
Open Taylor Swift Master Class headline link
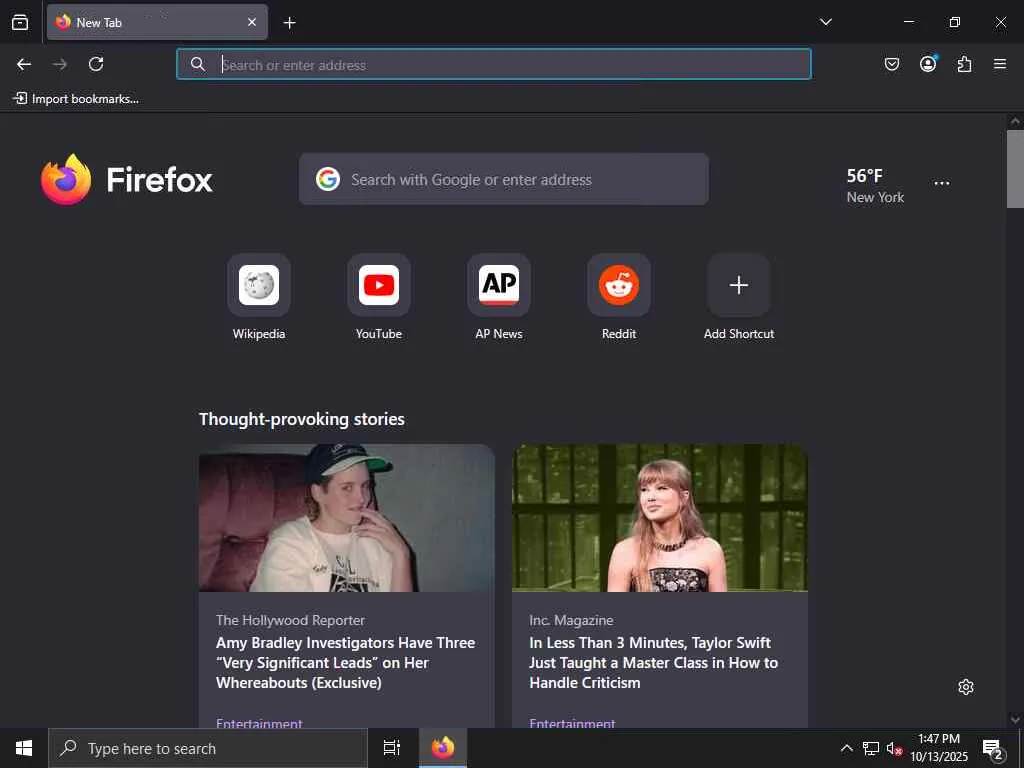(654, 662)
